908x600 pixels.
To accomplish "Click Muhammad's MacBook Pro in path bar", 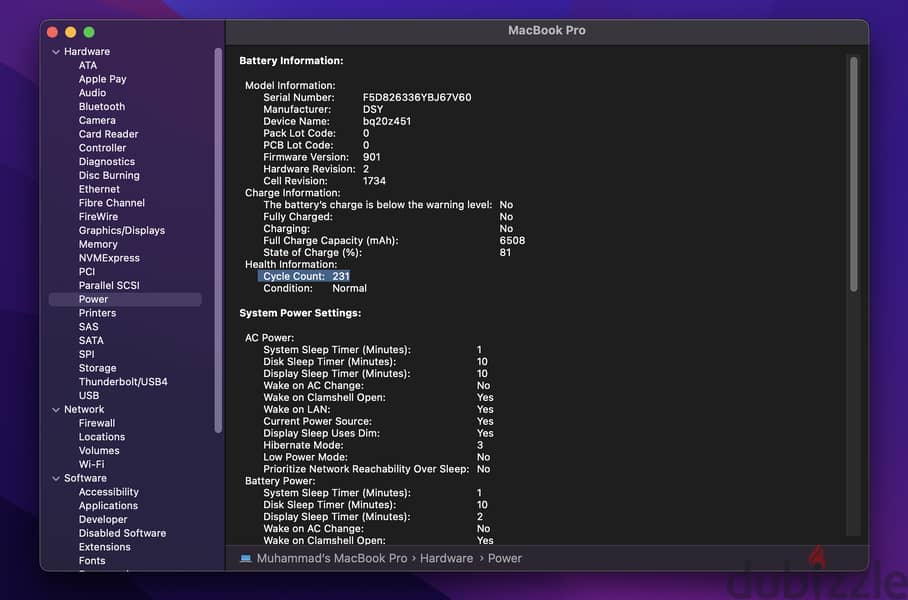I will click(x=332, y=559).
